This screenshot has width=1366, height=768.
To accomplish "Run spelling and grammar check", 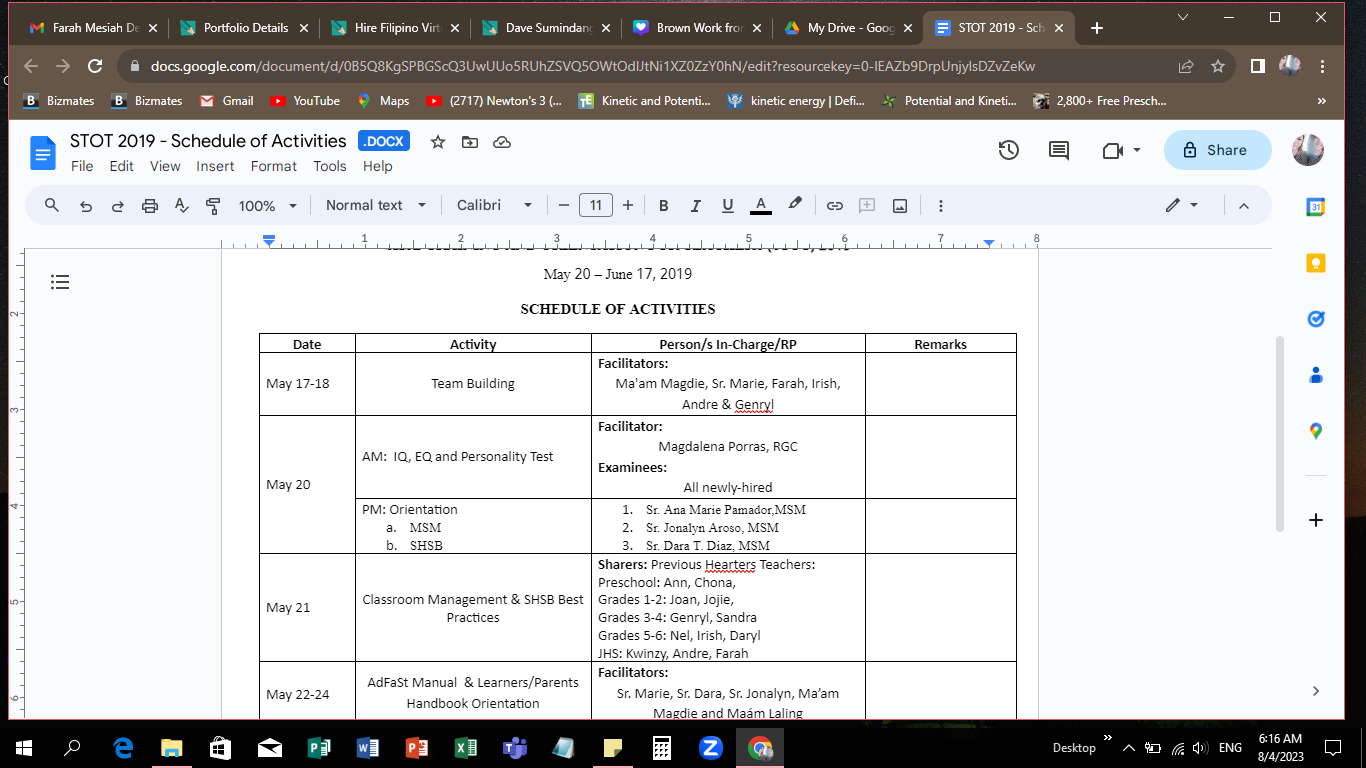I will click(182, 205).
